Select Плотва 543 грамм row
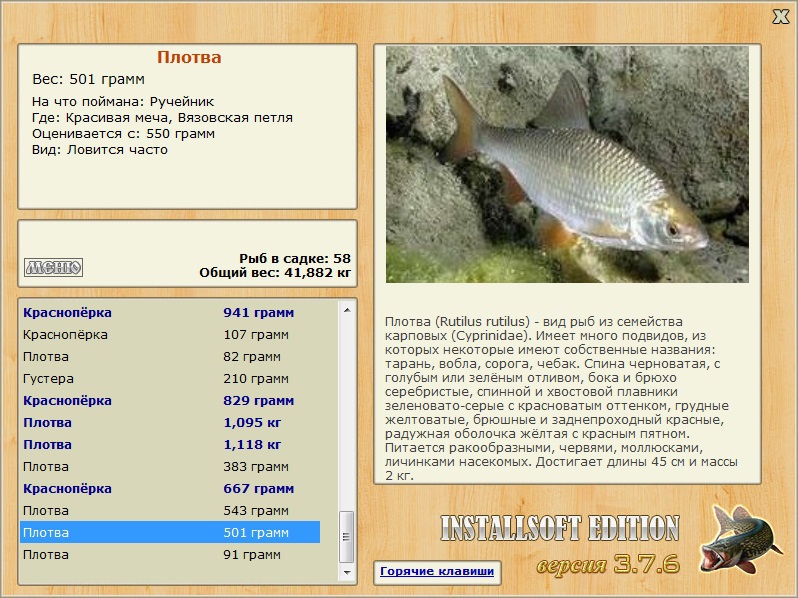798x598 pixels. (170, 510)
